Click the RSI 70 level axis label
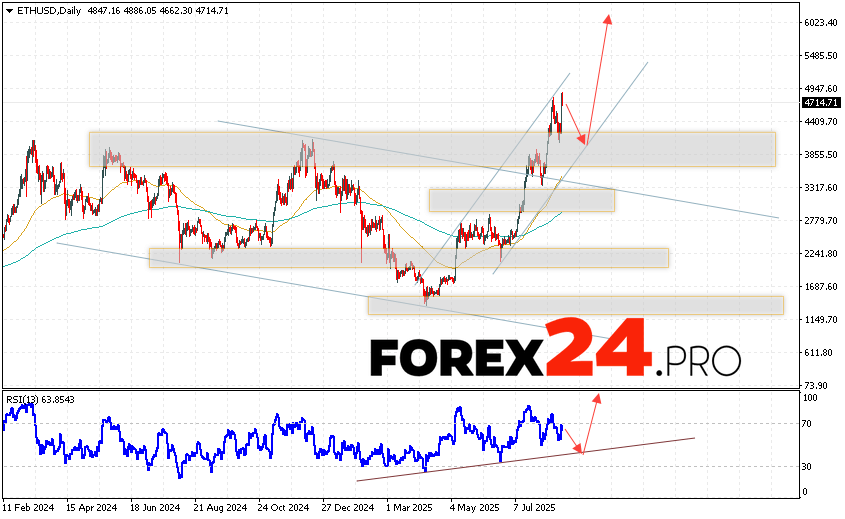Viewport: 845px width, 519px height. pos(808,424)
